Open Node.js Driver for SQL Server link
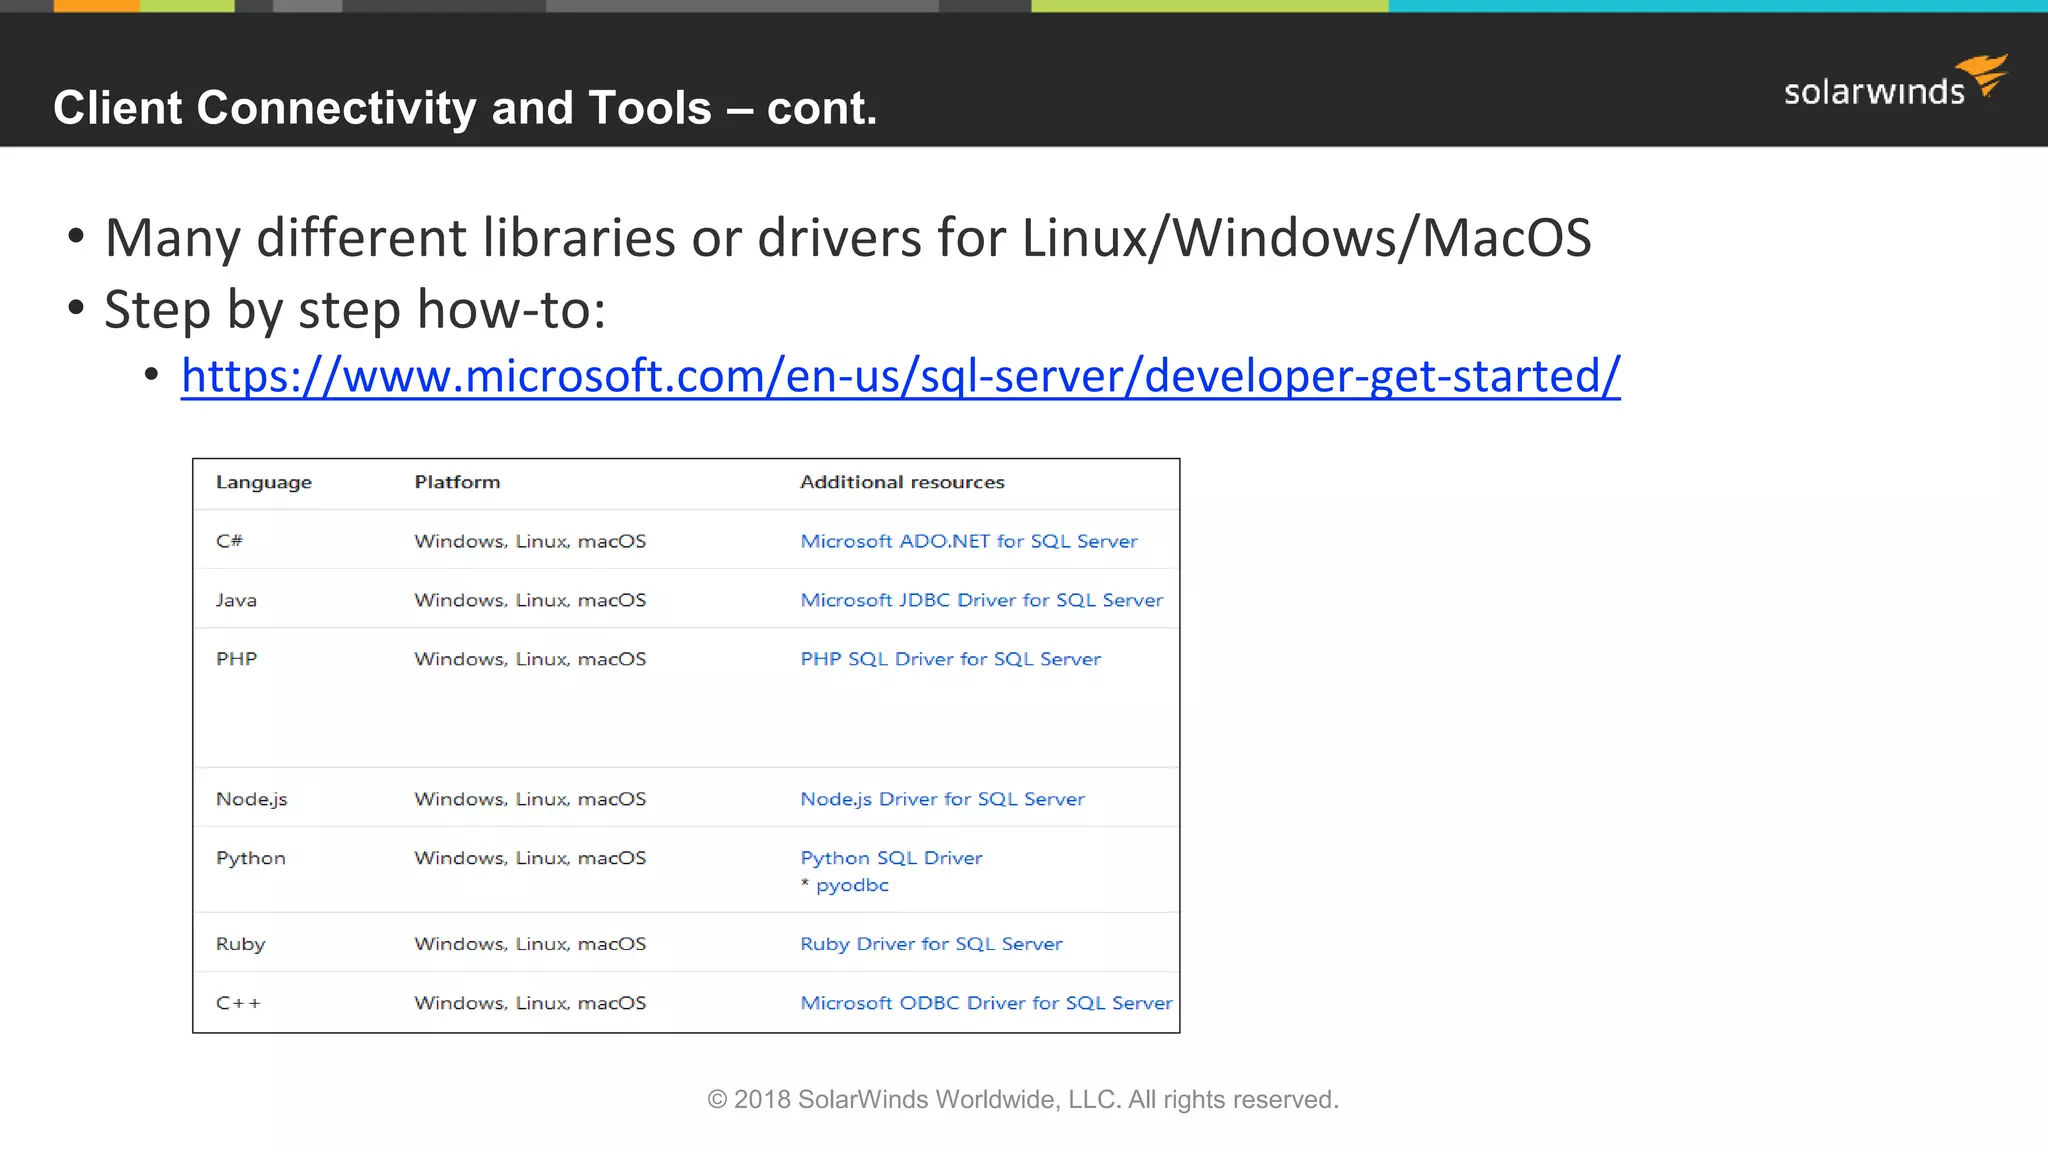This screenshot has width=2048, height=1152. click(x=942, y=799)
